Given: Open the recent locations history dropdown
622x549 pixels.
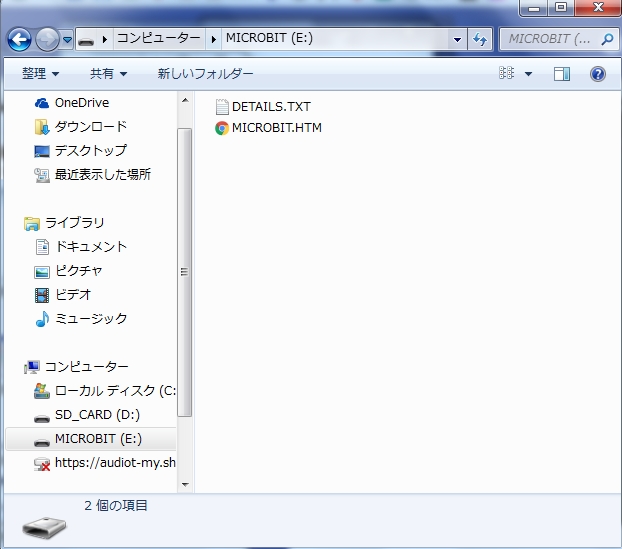Looking at the screenshot, I should (x=67, y=40).
